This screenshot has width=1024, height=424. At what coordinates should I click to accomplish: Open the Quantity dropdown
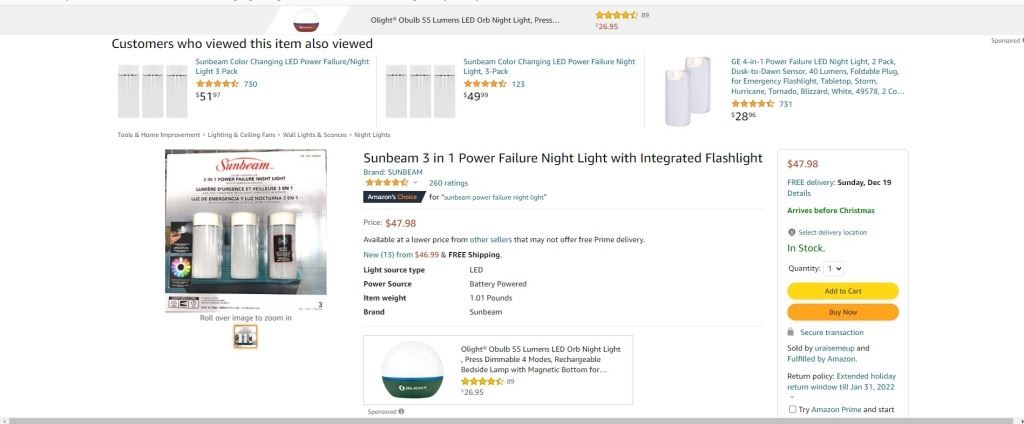(x=834, y=268)
